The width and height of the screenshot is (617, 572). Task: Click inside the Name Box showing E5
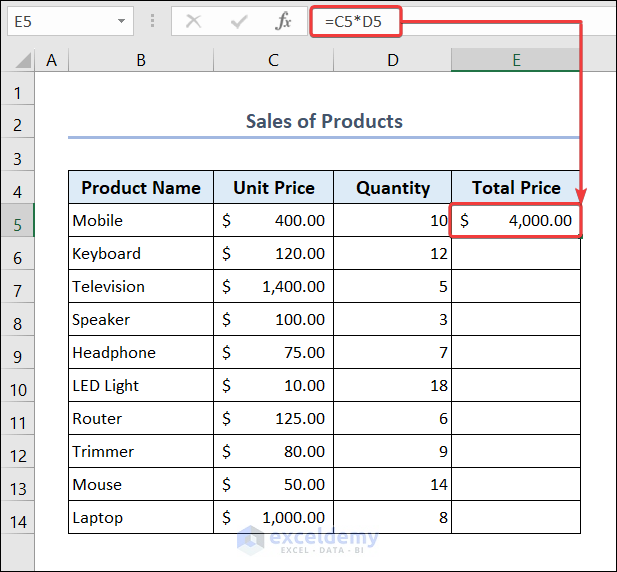click(58, 21)
